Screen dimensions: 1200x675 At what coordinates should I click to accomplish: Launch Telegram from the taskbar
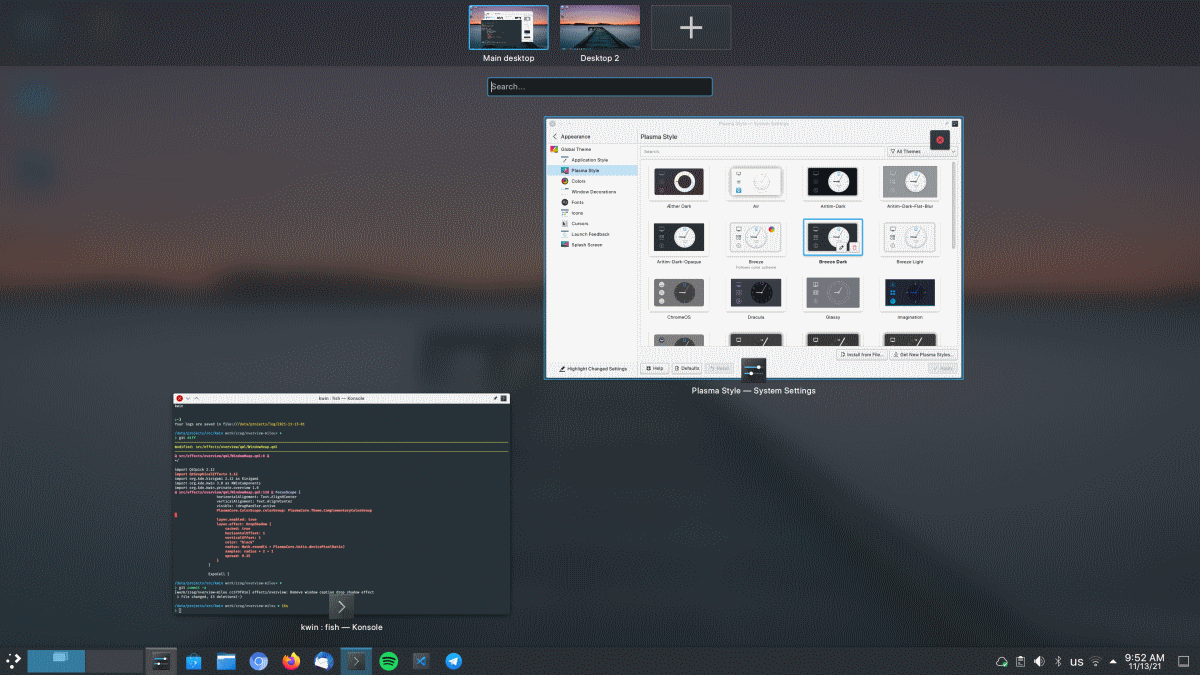coord(453,661)
